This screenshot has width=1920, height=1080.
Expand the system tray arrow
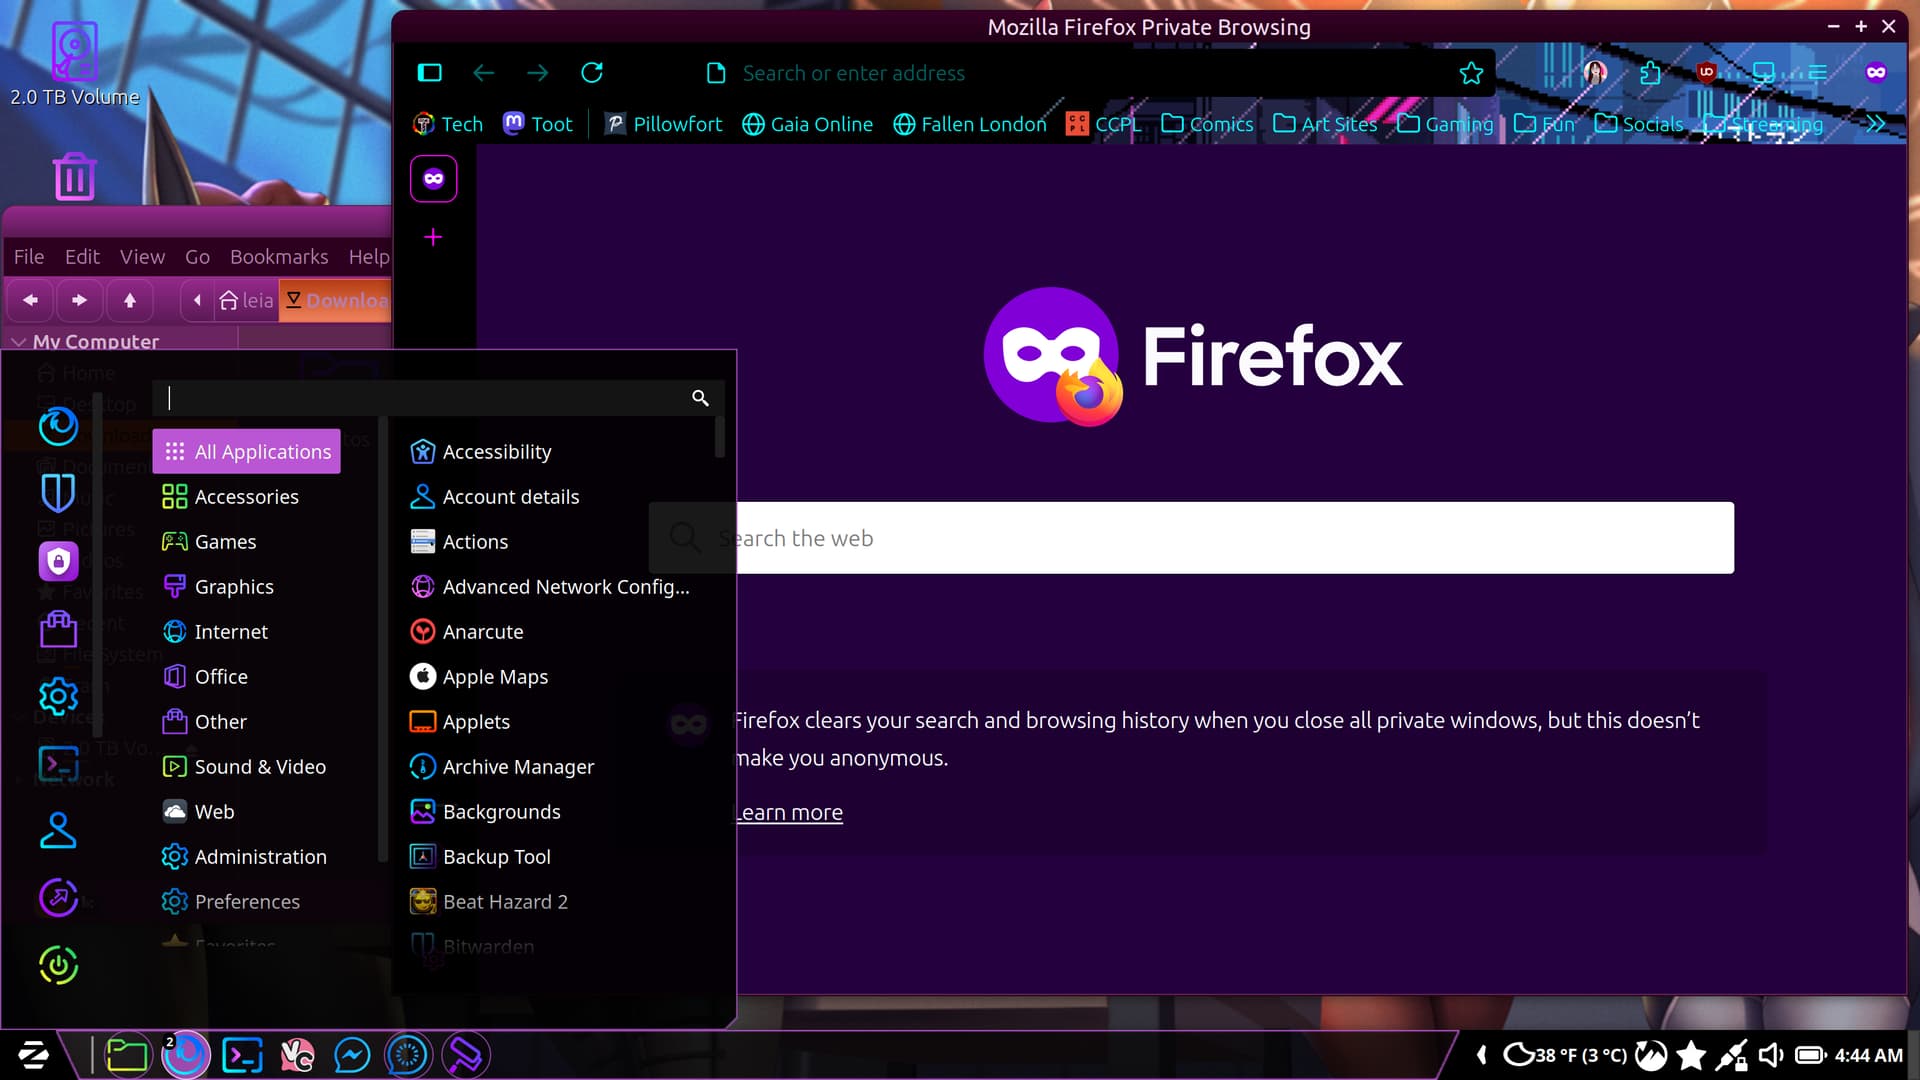(1482, 1055)
